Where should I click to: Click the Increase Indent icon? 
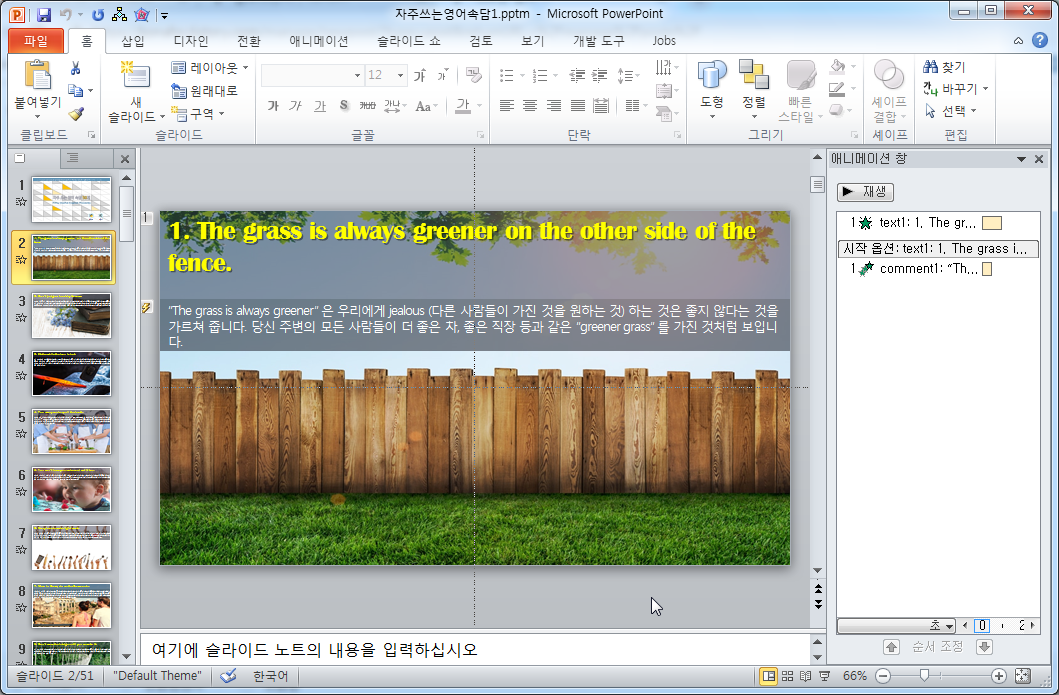[x=599, y=75]
